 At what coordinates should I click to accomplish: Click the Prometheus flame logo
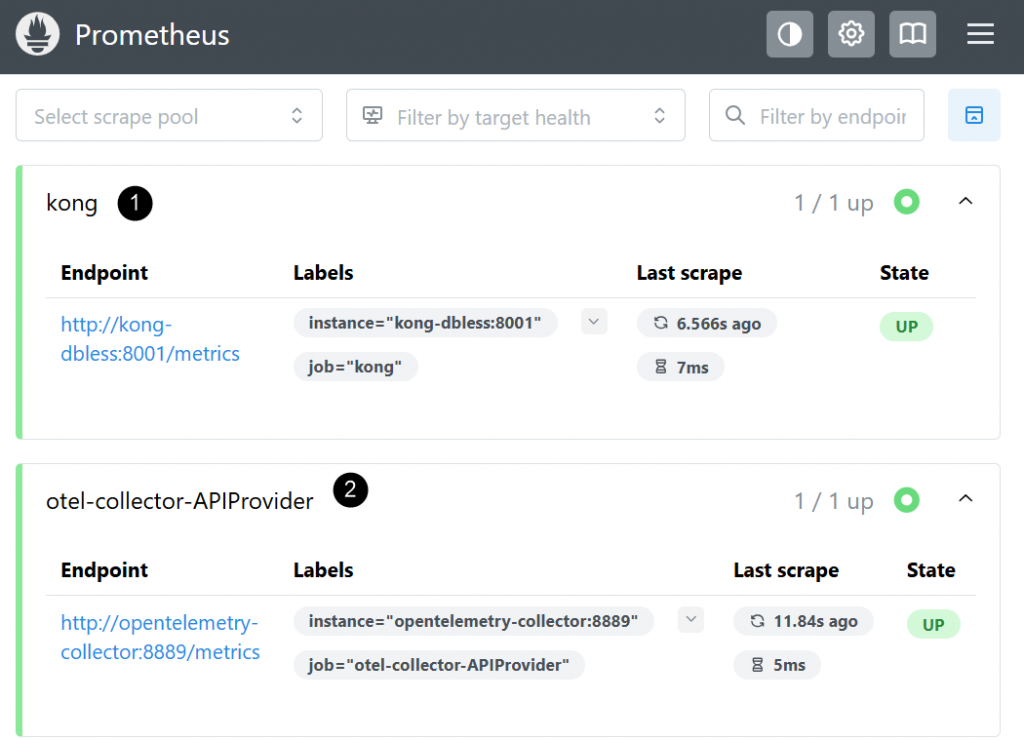[36, 35]
